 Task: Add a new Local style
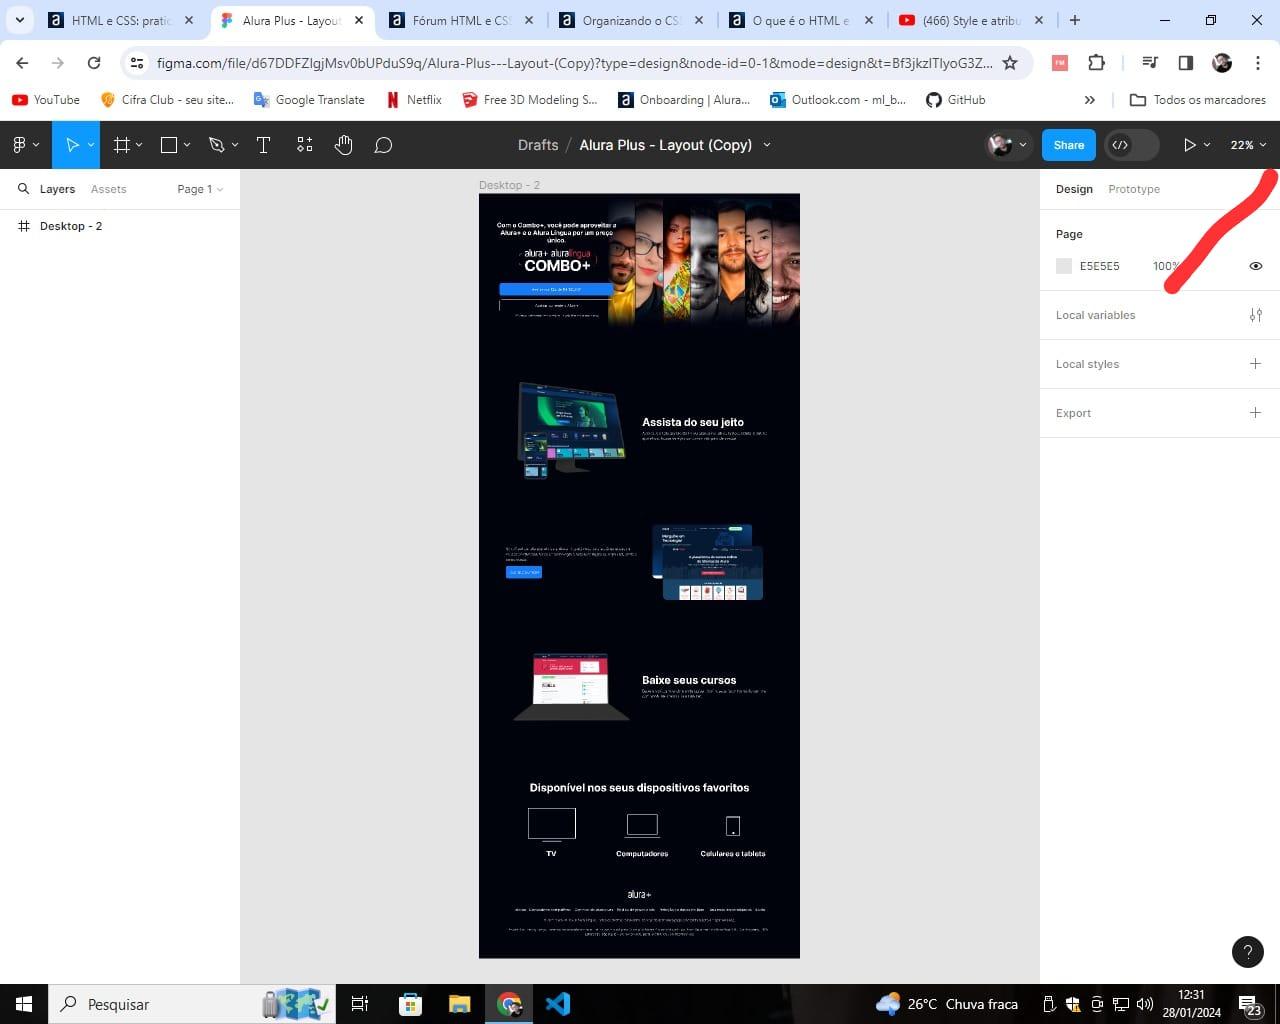1256,364
